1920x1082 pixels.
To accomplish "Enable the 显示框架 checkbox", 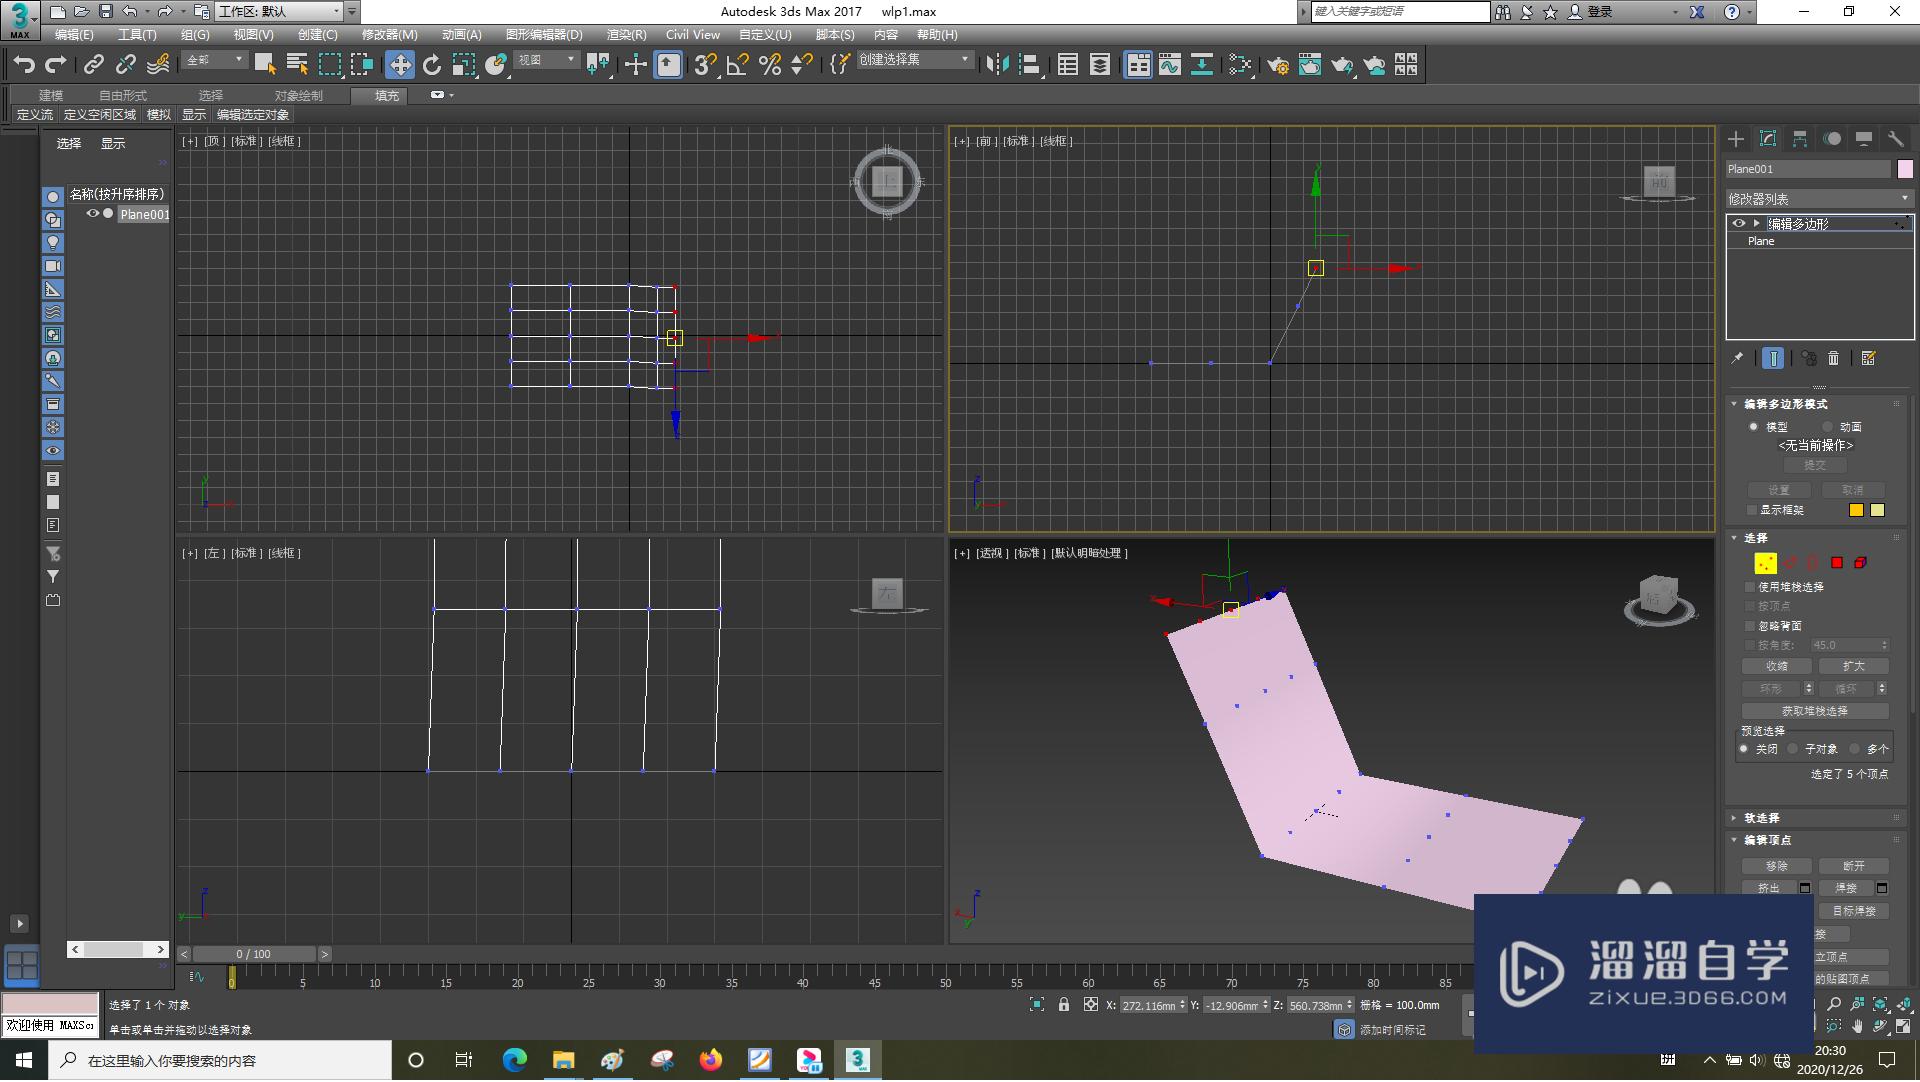I will (1752, 510).
